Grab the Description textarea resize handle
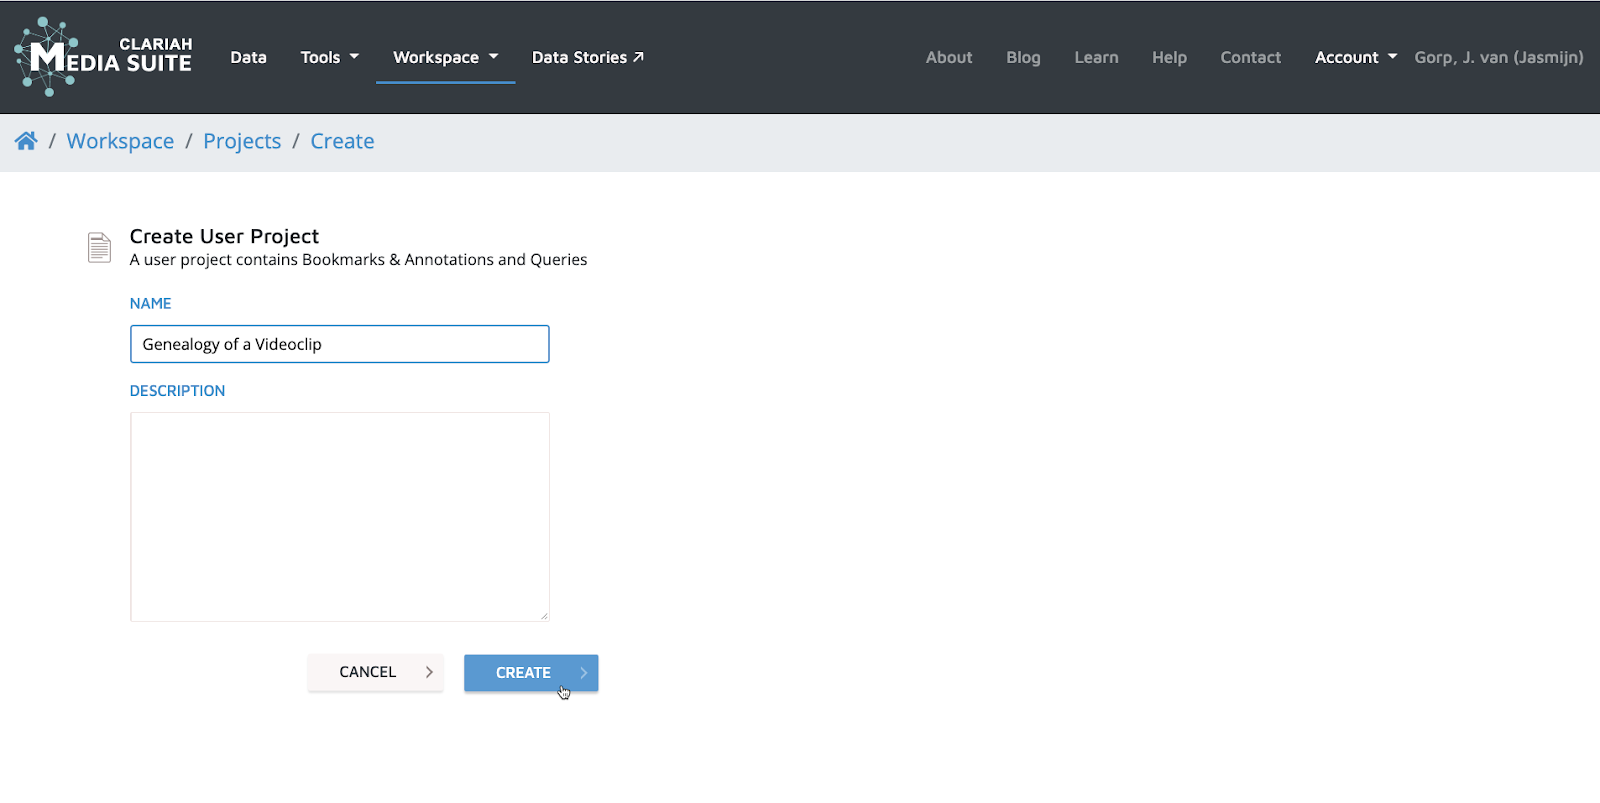The height and width of the screenshot is (803, 1600). point(544,616)
